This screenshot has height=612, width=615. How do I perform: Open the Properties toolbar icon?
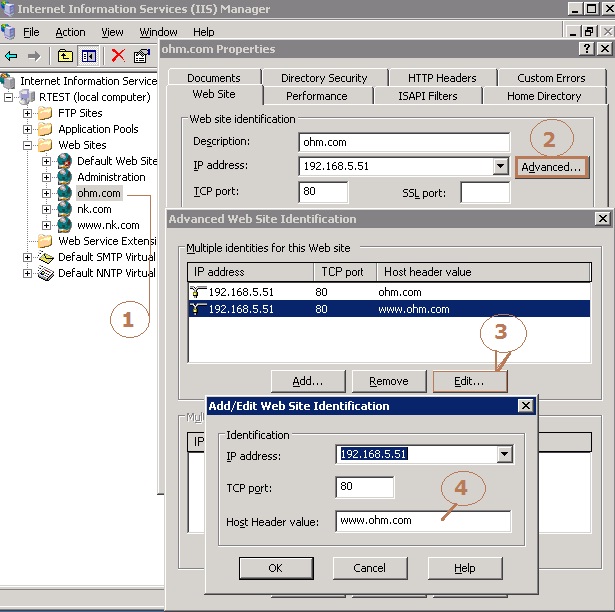click(x=142, y=56)
